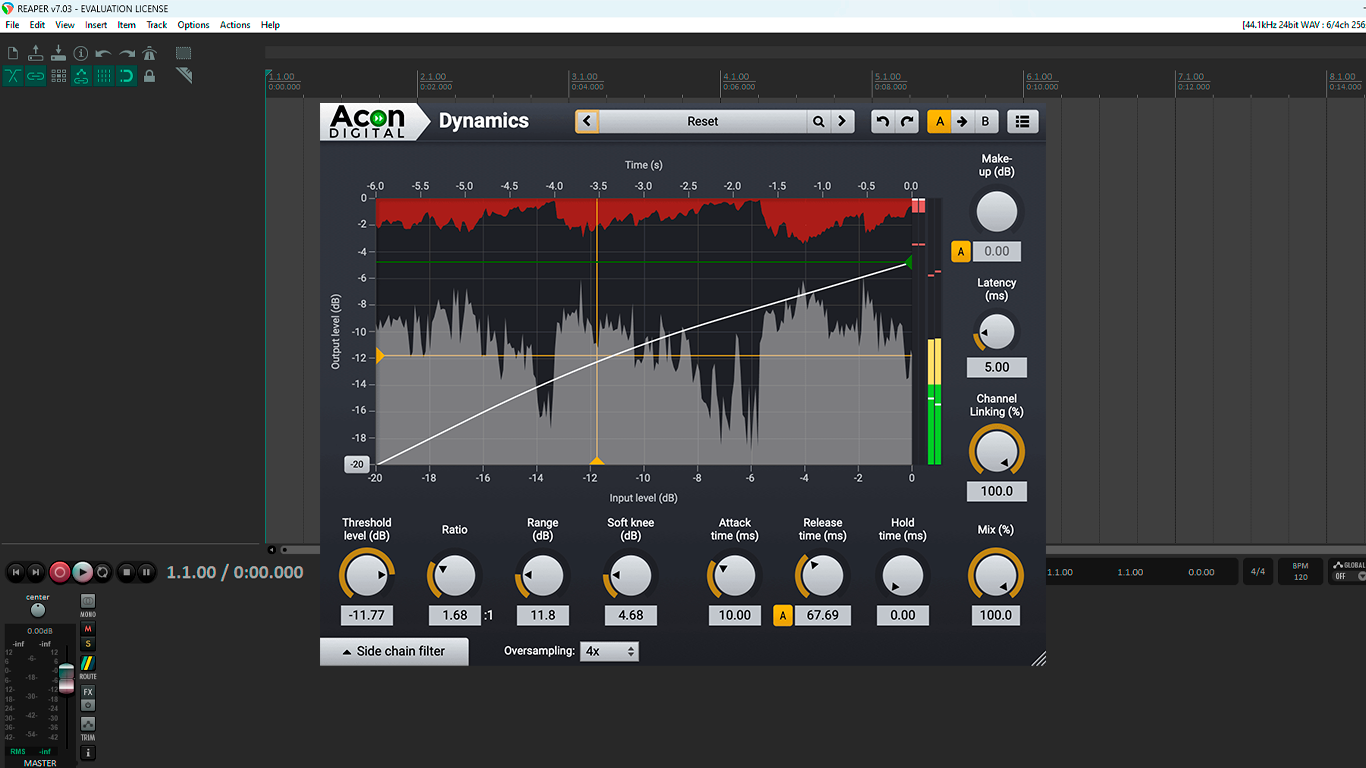Screen dimensions: 1366x768
Task: Open master track ROUTE button
Action: (x=88, y=665)
